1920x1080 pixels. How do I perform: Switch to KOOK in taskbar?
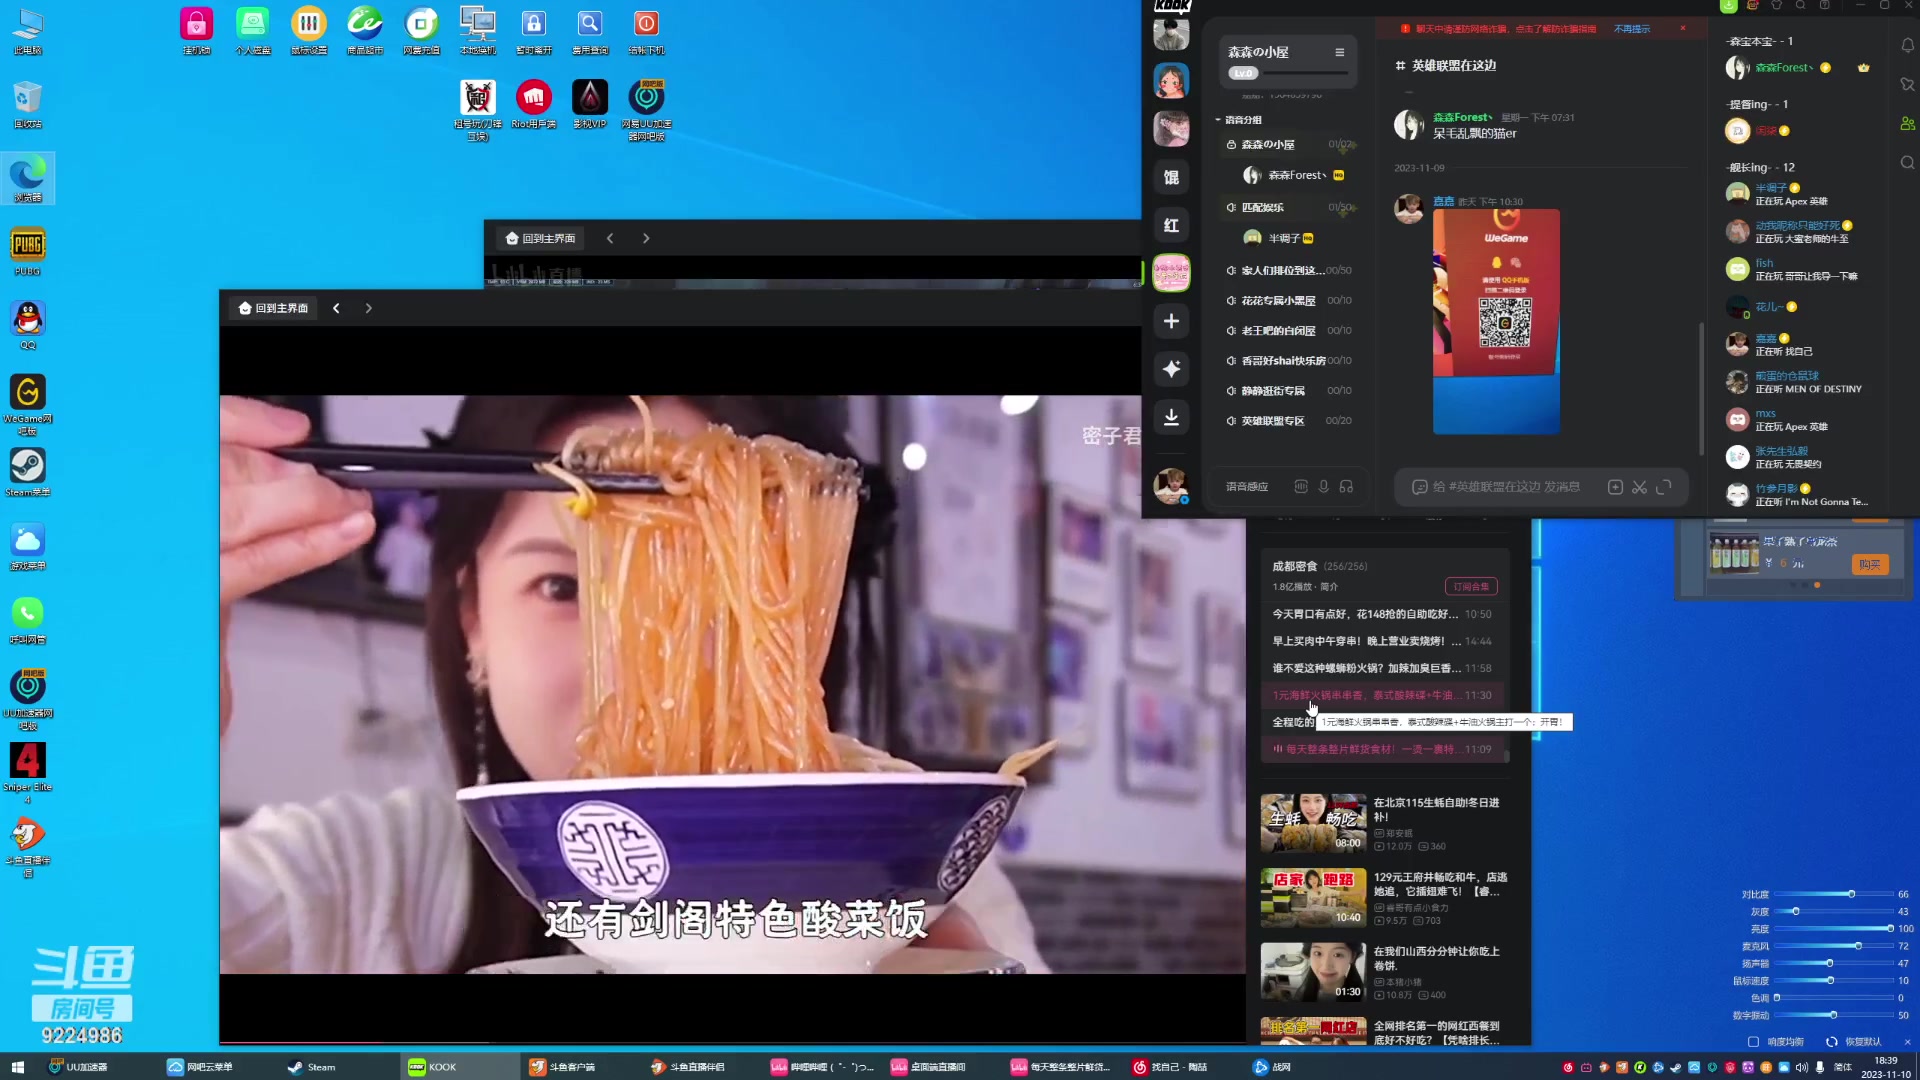click(460, 1067)
